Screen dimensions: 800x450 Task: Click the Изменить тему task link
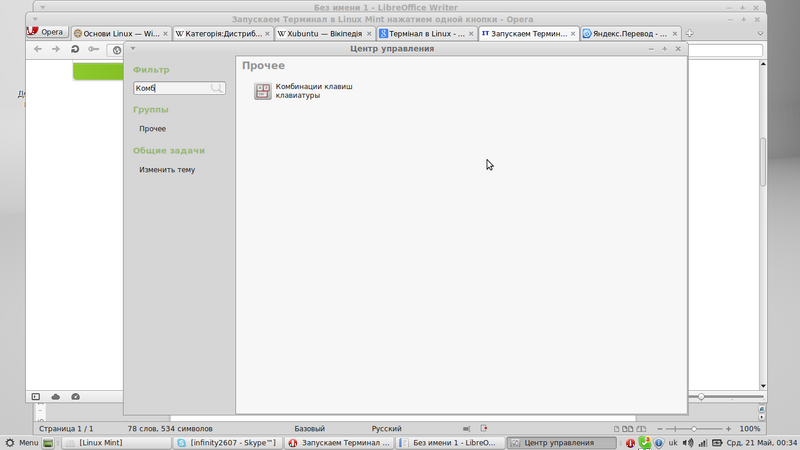pos(167,170)
